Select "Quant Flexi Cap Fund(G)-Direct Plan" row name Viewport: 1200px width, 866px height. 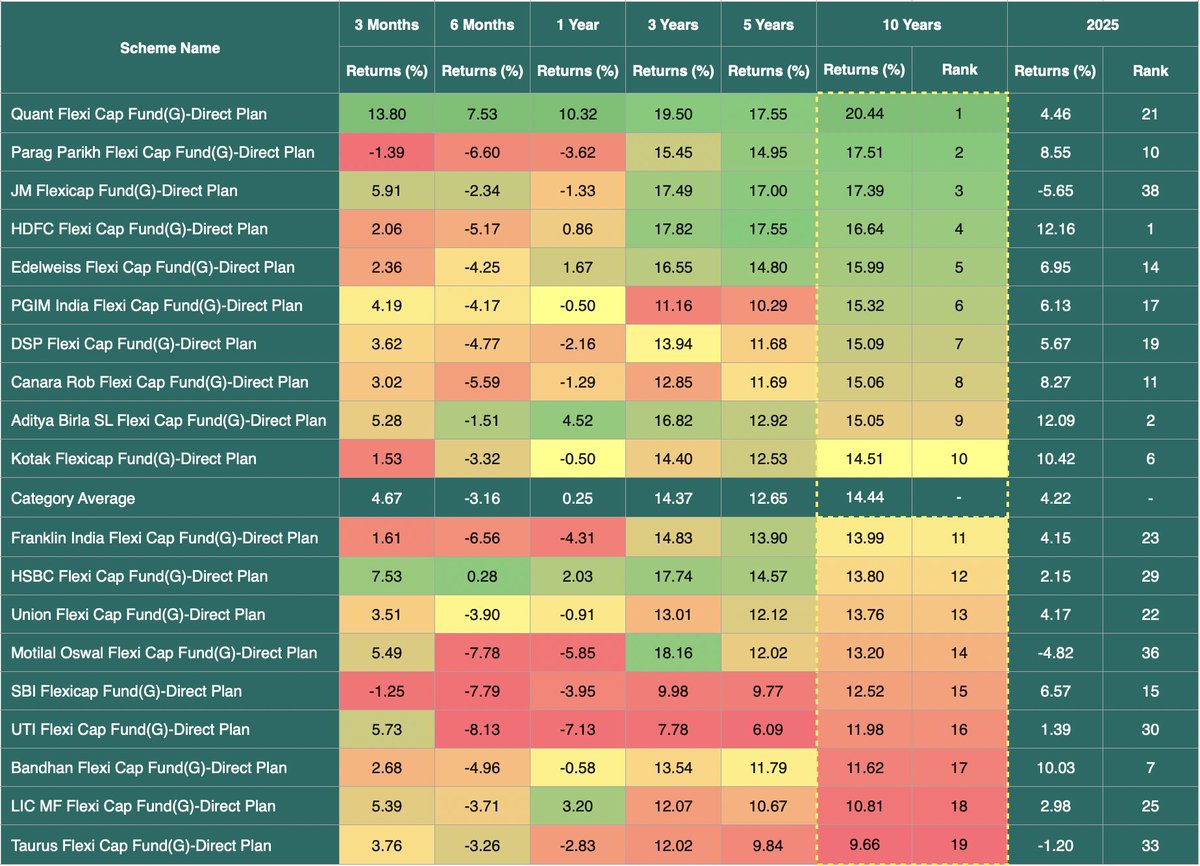139,114
